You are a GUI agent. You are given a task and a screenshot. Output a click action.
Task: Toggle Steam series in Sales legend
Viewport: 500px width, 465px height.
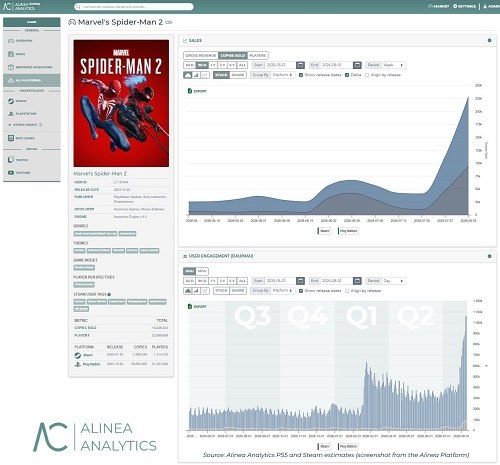[324, 231]
